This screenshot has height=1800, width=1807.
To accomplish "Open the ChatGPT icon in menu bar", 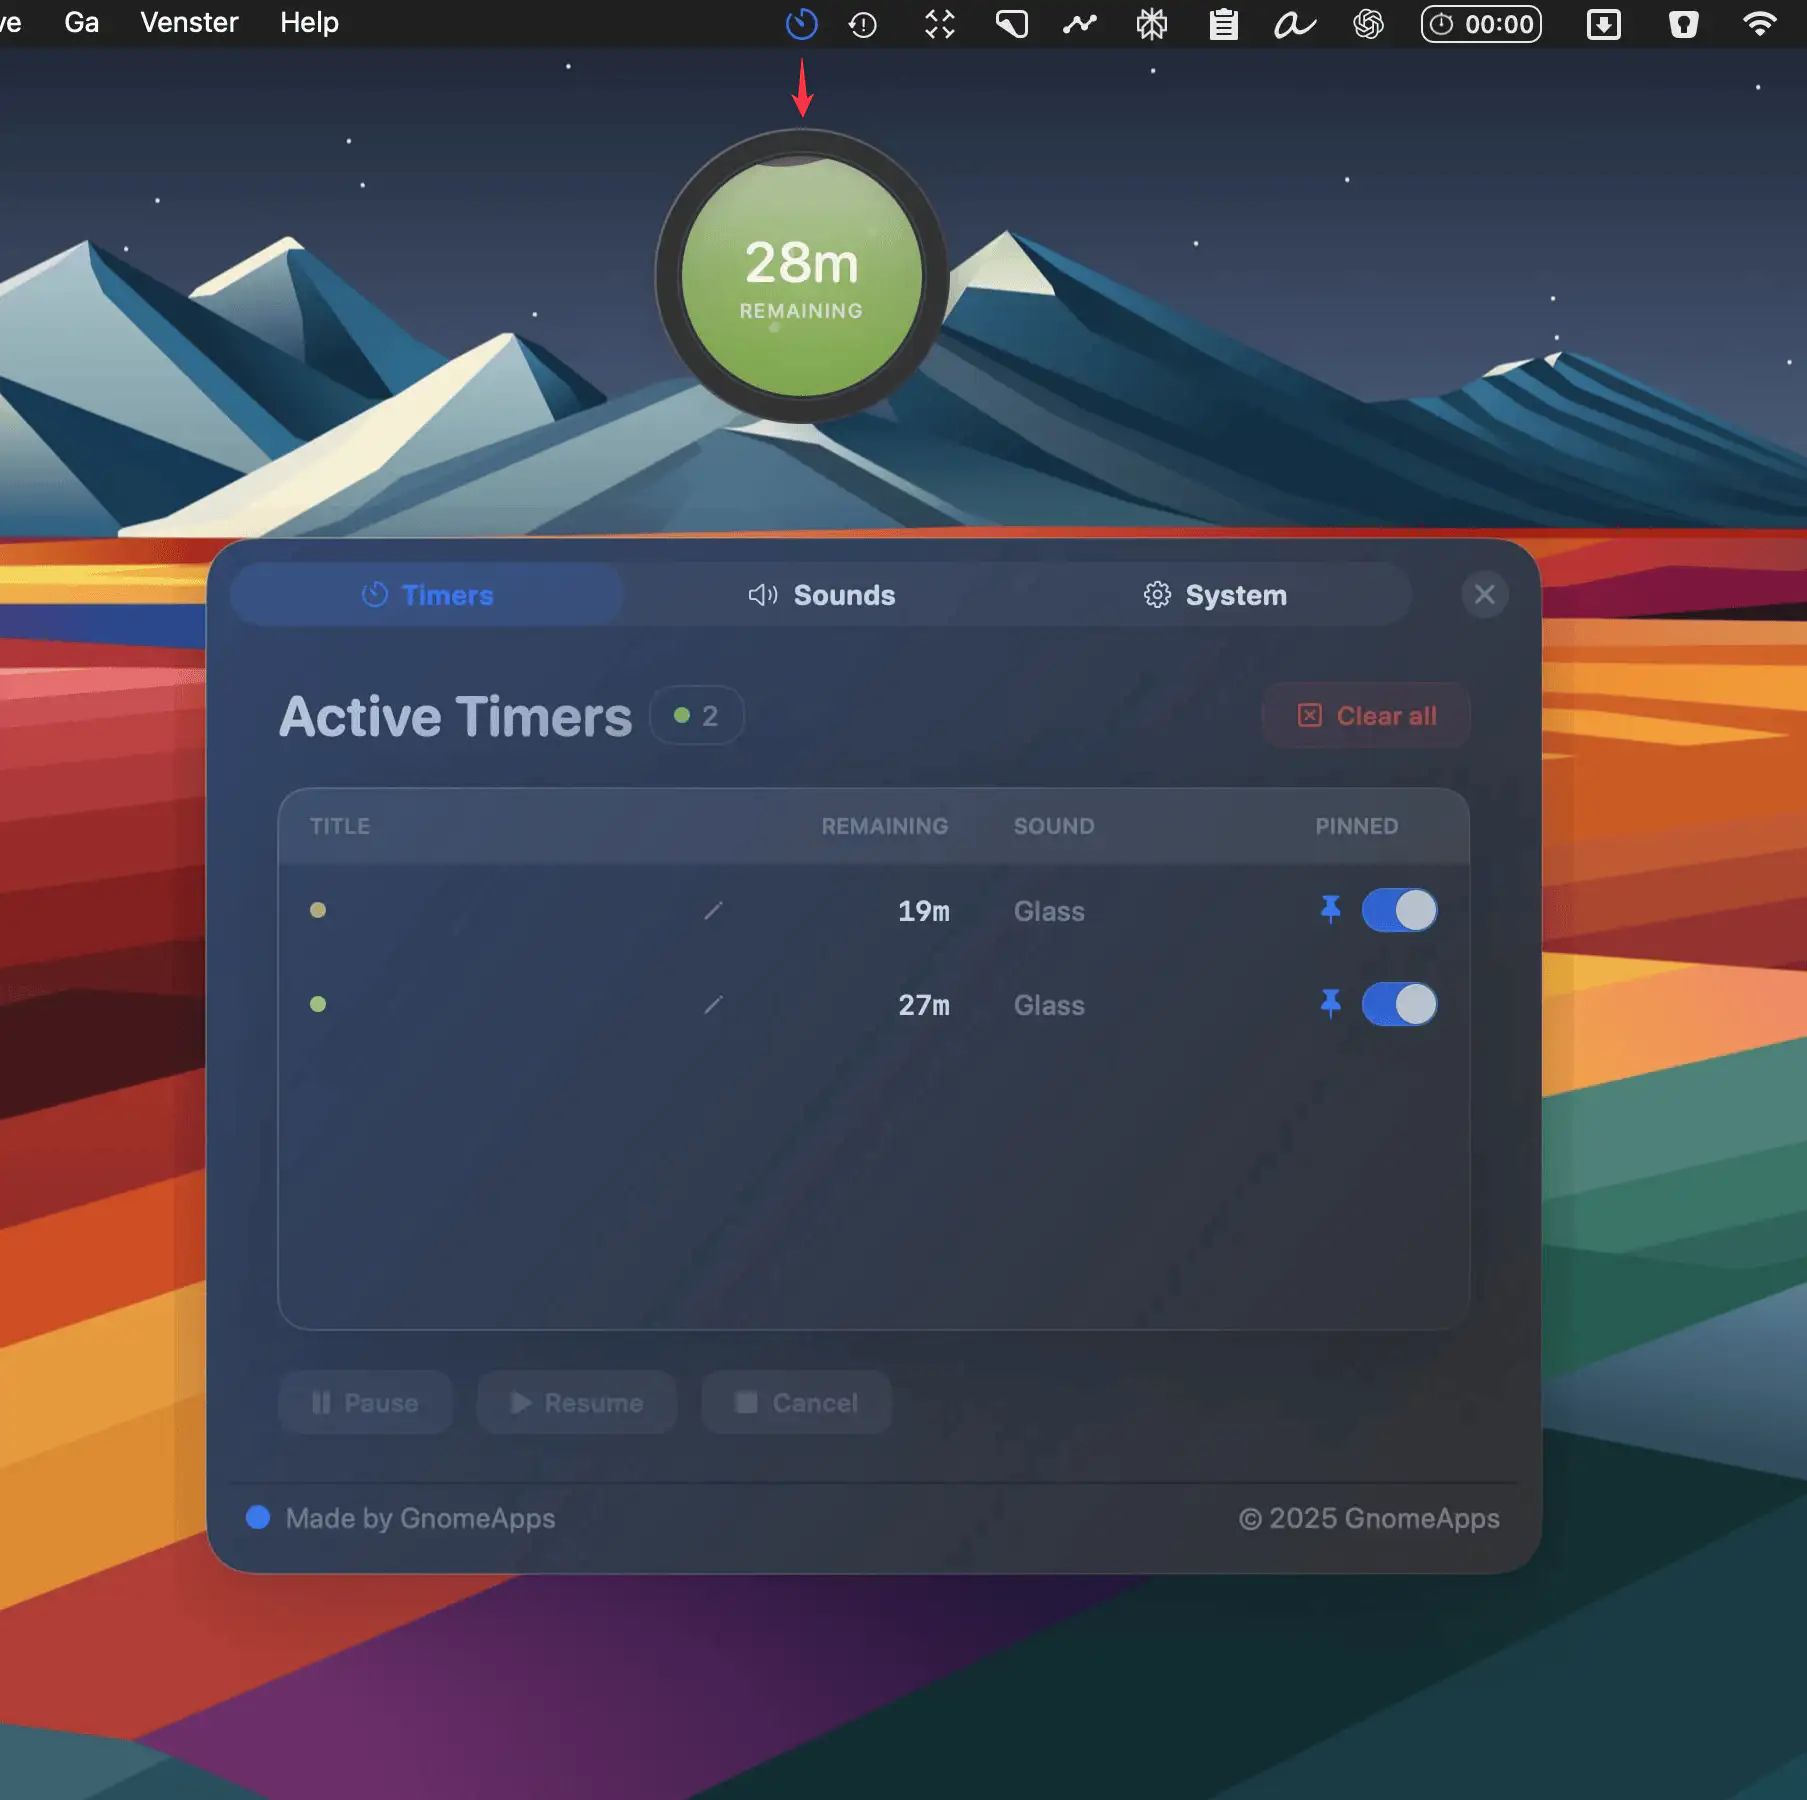I will pyautogui.click(x=1368, y=24).
